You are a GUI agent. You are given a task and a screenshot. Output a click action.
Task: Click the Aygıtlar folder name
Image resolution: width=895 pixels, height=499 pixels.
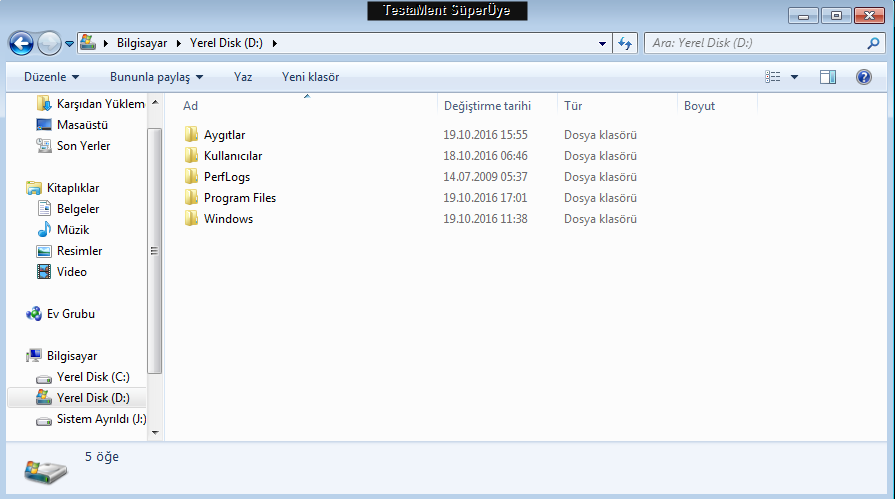(224, 135)
